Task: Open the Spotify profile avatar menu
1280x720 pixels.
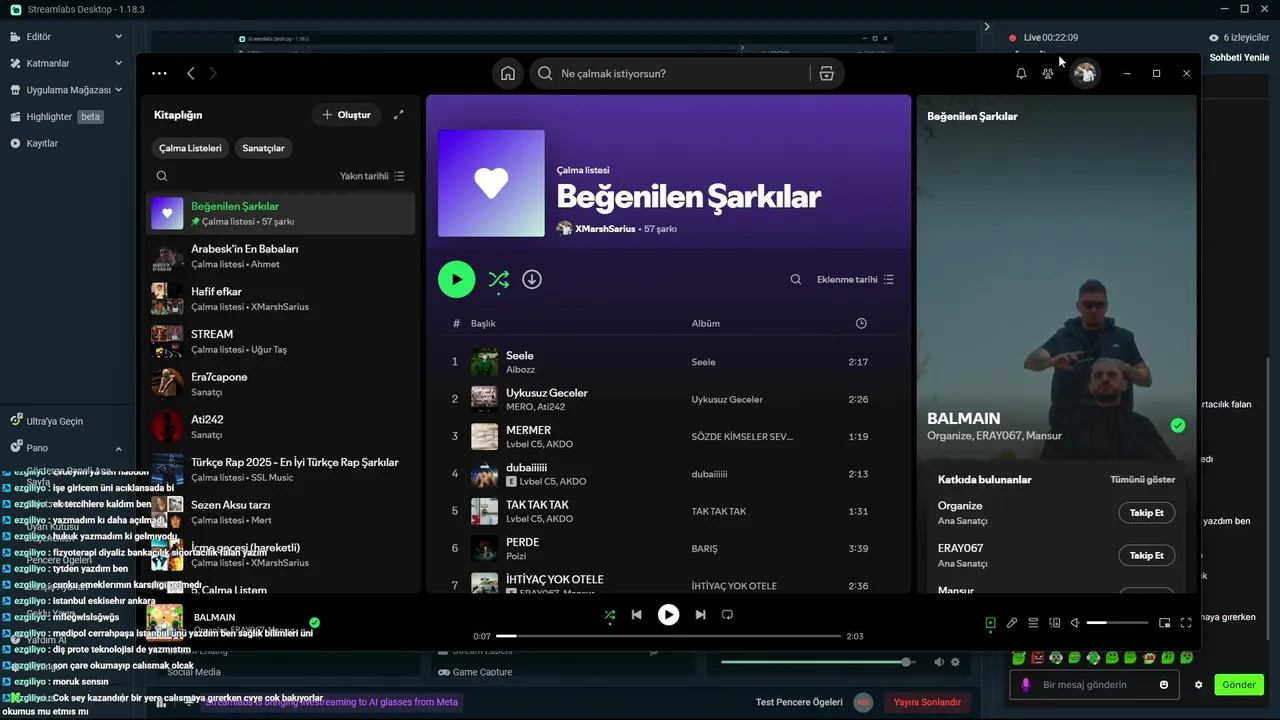Action: (x=1085, y=73)
